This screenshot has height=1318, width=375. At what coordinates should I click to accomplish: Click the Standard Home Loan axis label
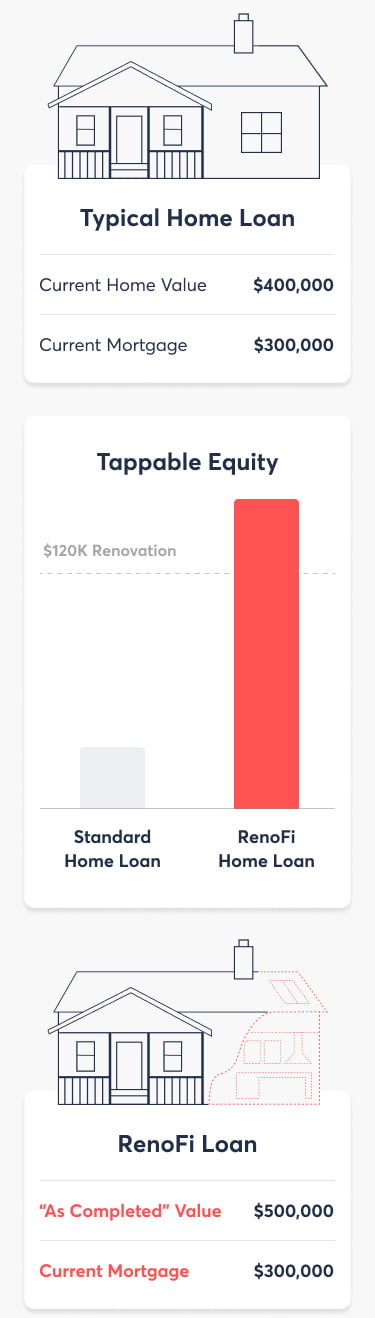tap(112, 848)
